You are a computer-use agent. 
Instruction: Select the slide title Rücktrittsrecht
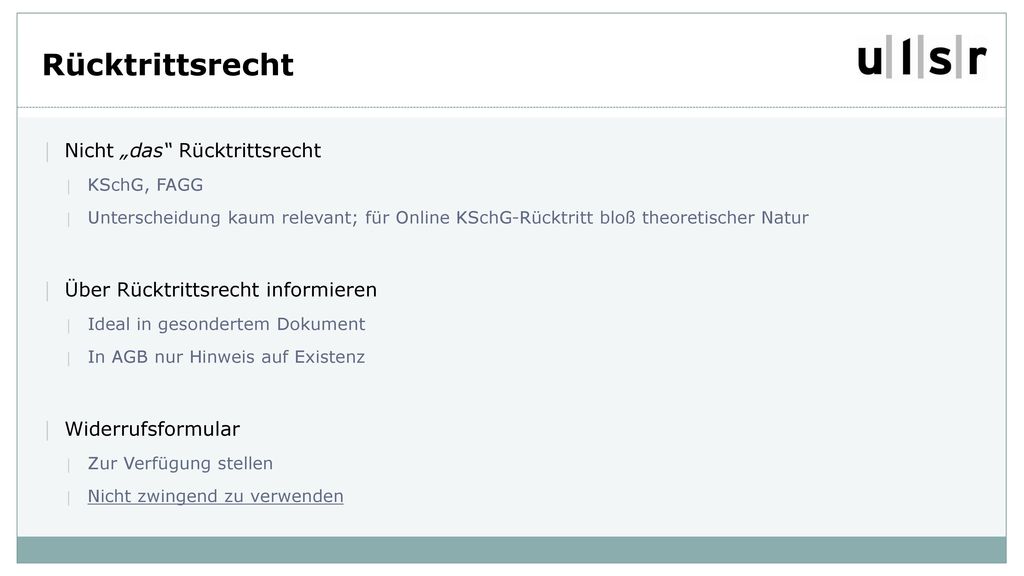pyautogui.click(x=168, y=65)
